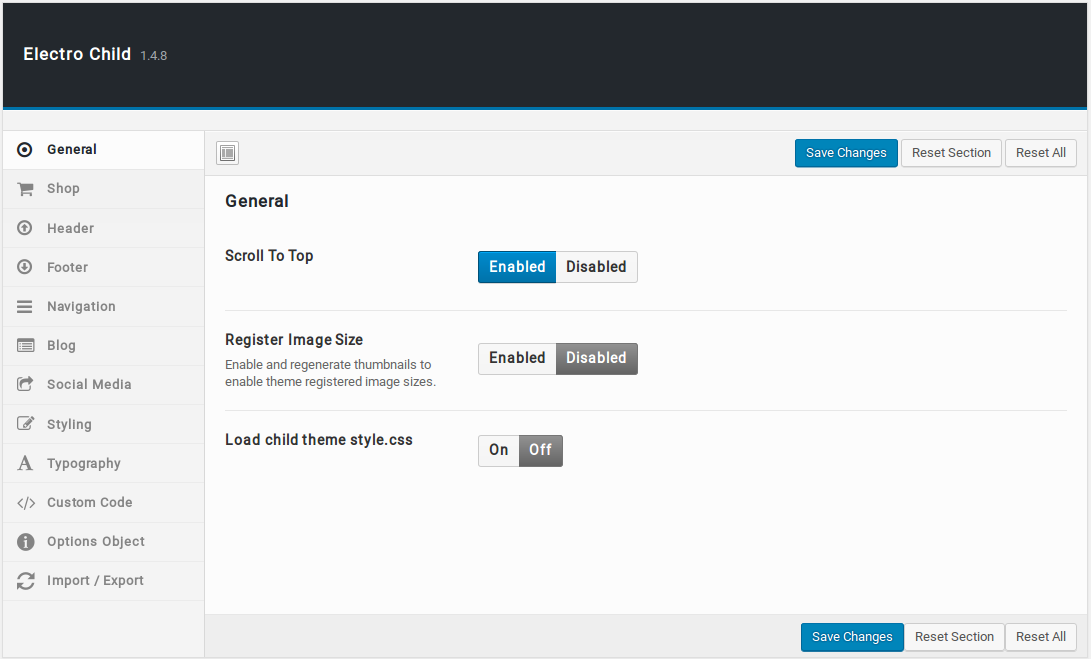Image resolution: width=1091 pixels, height=659 pixels.
Task: Click the Register Image Size option label
Action: click(x=294, y=340)
